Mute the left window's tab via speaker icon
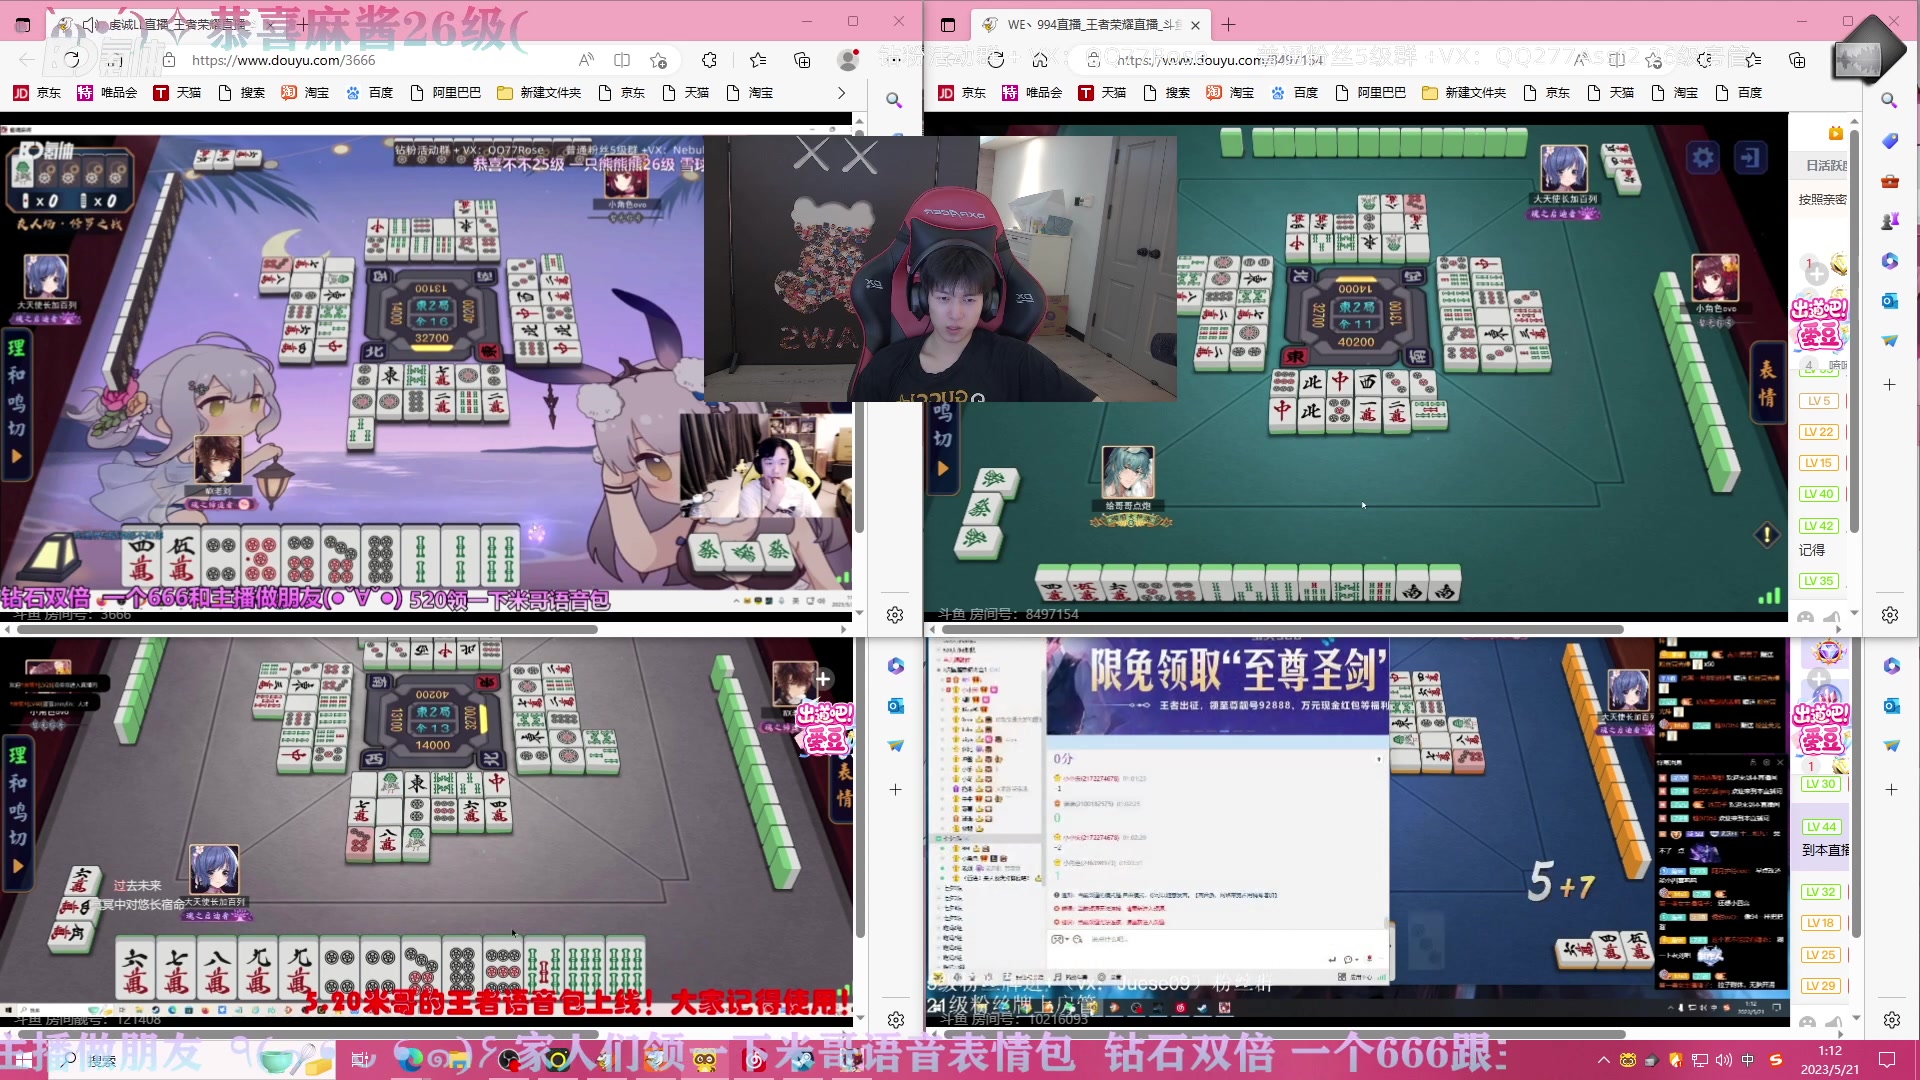This screenshot has width=1920, height=1080. [x=88, y=24]
